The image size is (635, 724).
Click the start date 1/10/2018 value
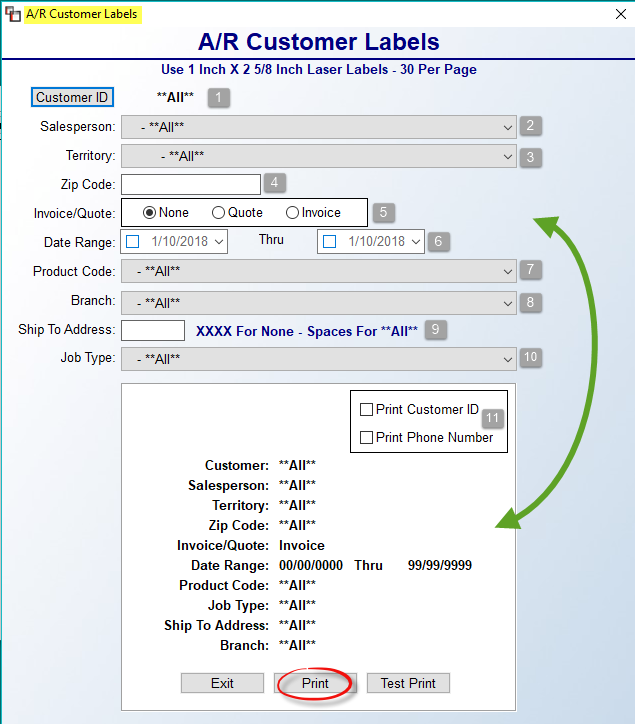tap(180, 241)
